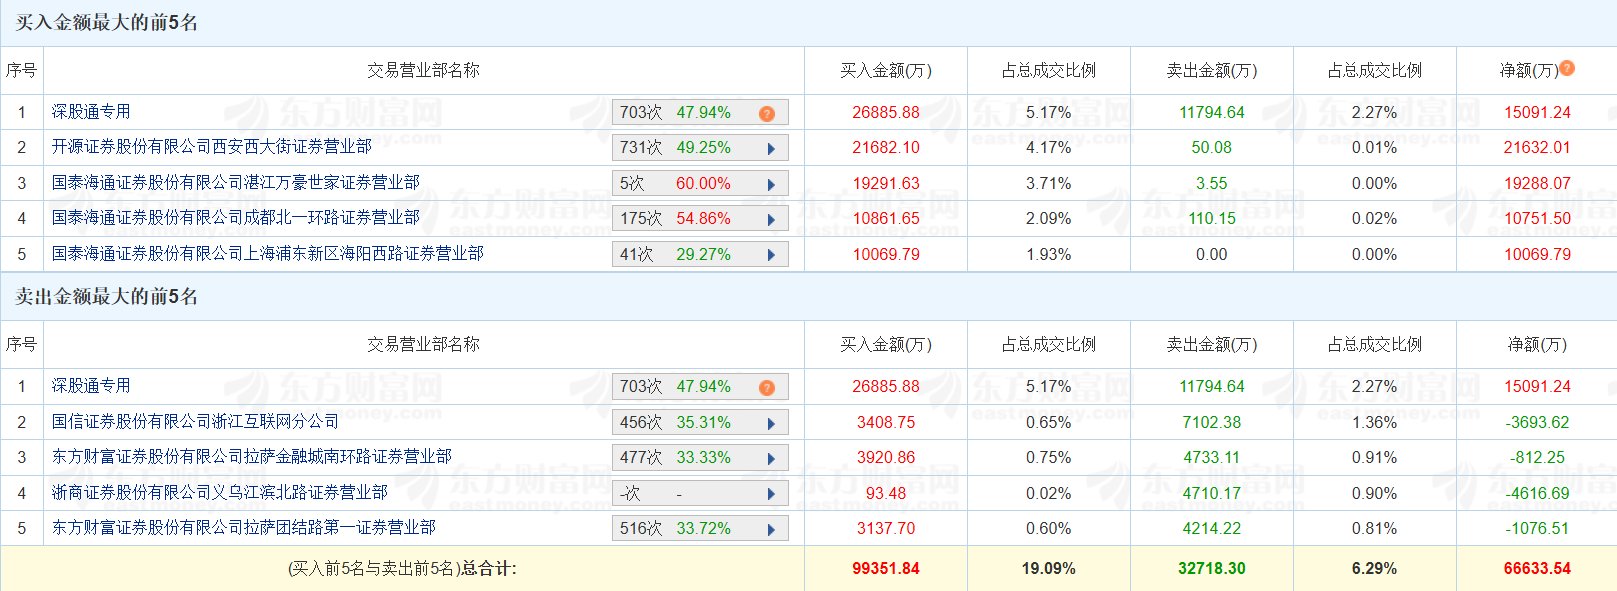Open 开源证券股份有限公司西安西大街证券营业部 link

[x=212, y=147]
